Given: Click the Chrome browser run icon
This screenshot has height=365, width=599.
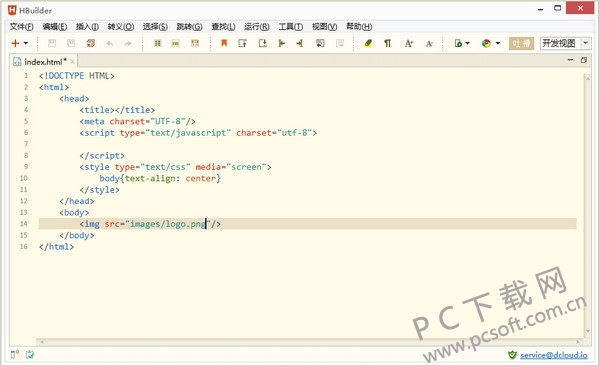Looking at the screenshot, I should [x=486, y=43].
